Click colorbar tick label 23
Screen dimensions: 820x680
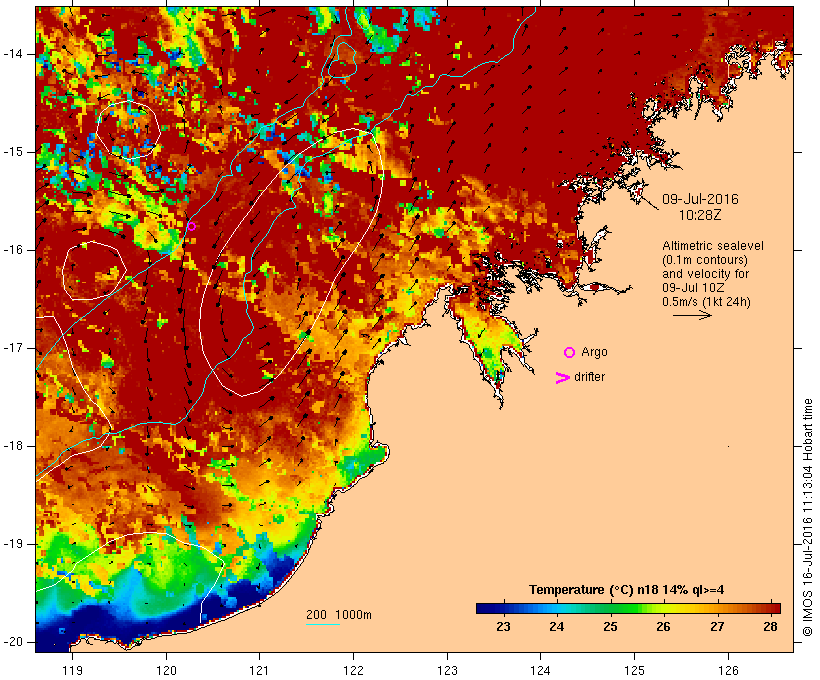[x=503, y=626]
